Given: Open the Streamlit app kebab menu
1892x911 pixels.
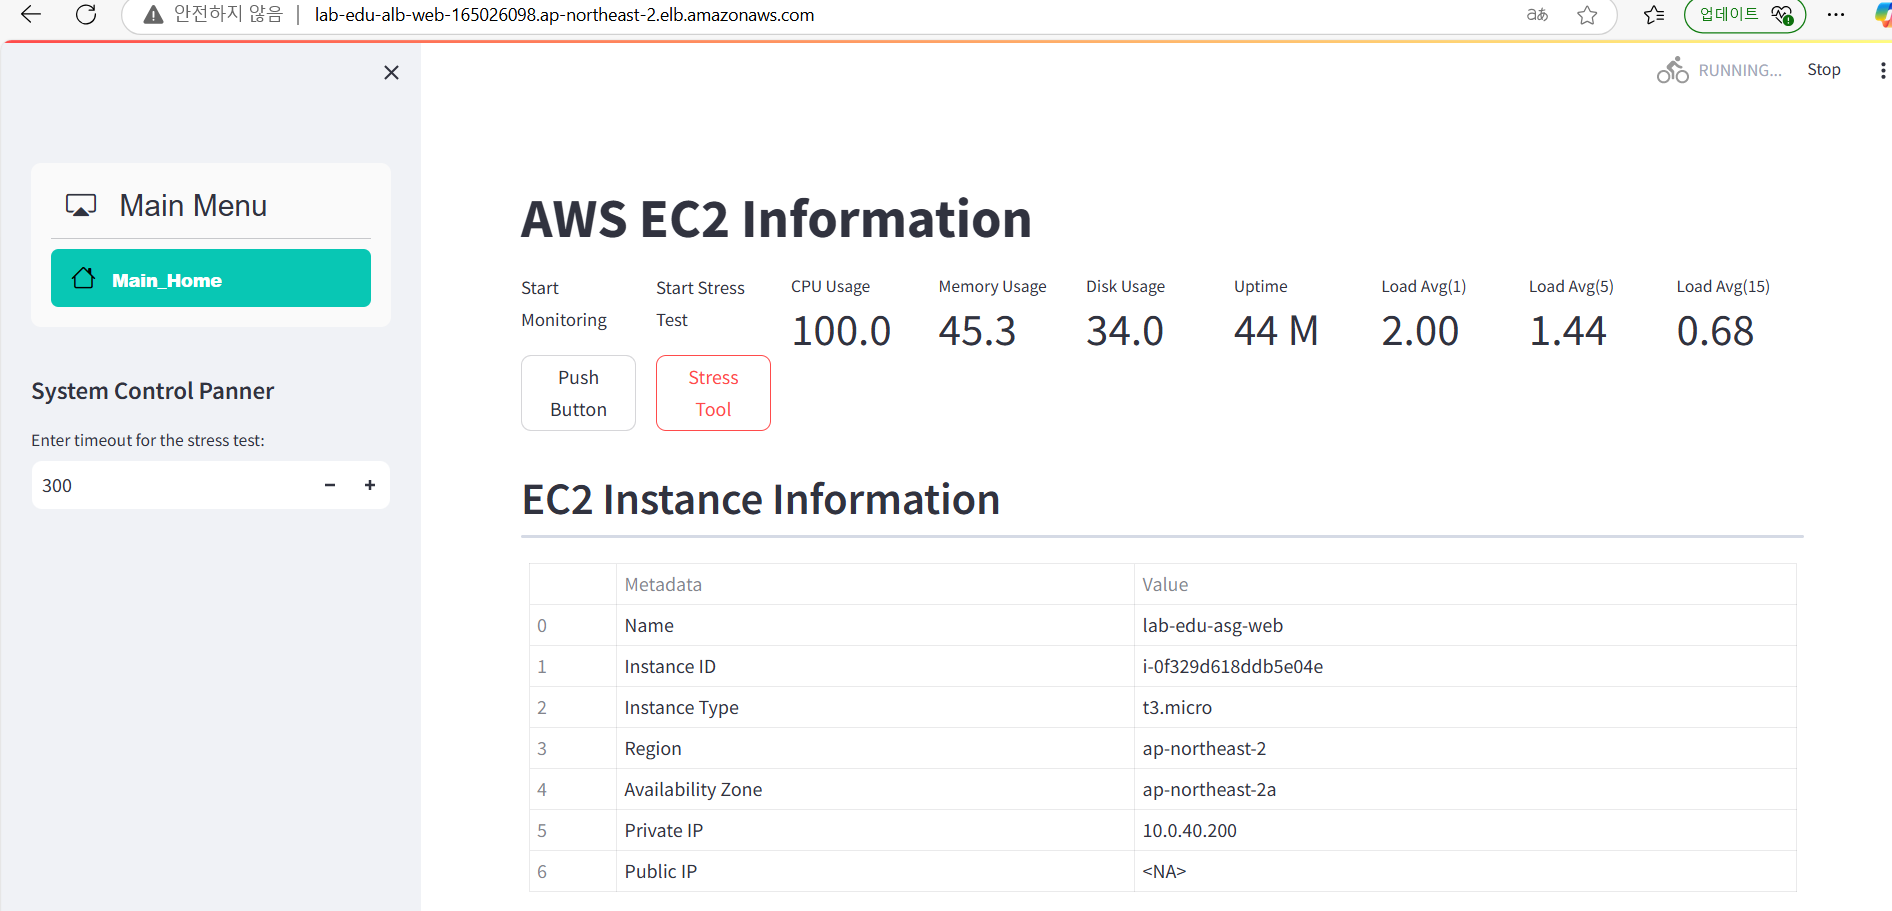Looking at the screenshot, I should (1882, 70).
